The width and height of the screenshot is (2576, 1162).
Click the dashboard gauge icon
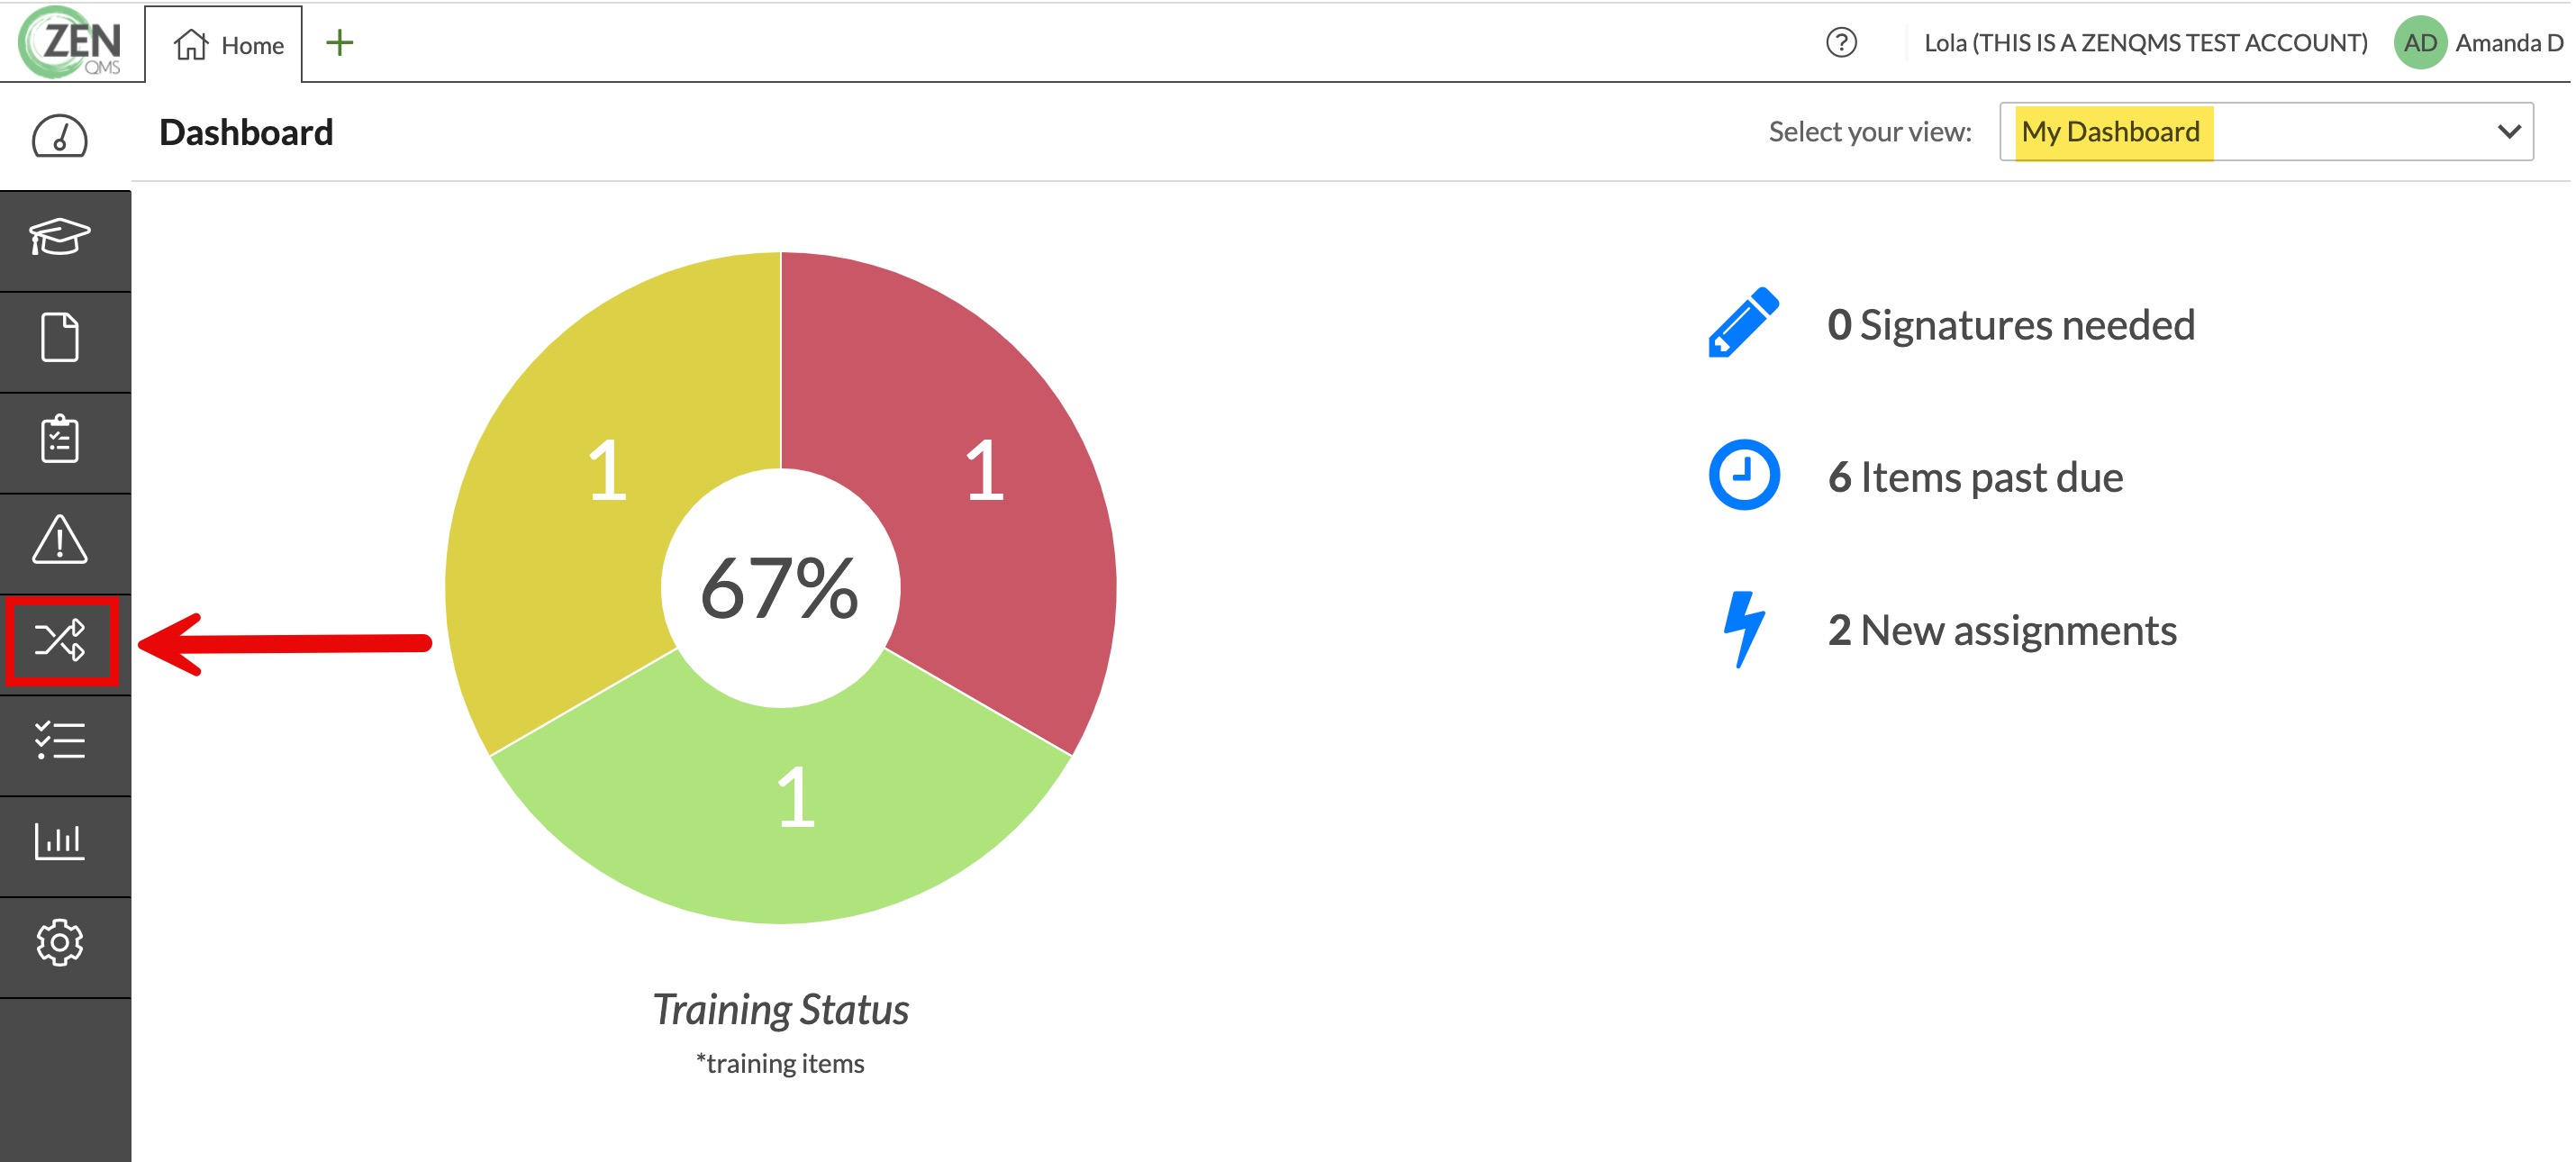(x=60, y=136)
